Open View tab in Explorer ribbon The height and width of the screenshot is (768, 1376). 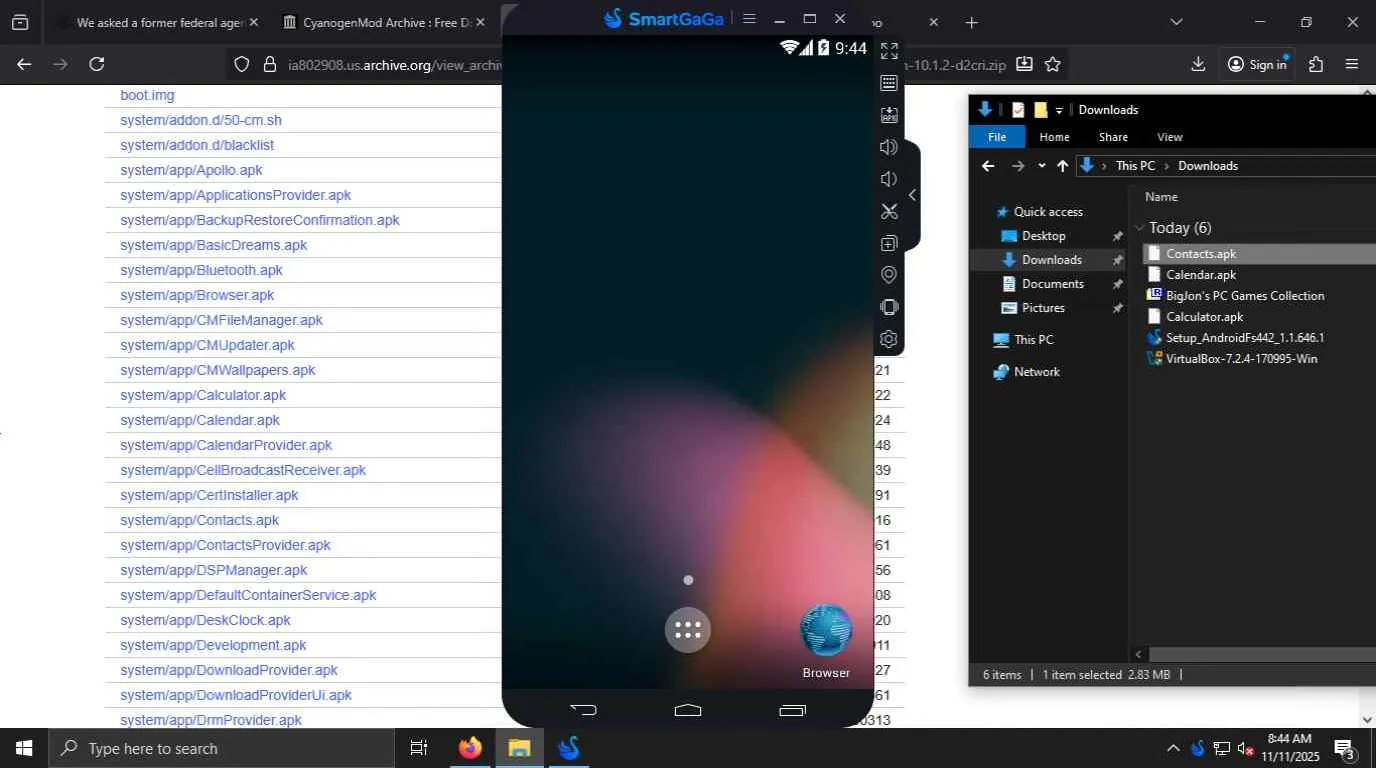[x=1169, y=137]
